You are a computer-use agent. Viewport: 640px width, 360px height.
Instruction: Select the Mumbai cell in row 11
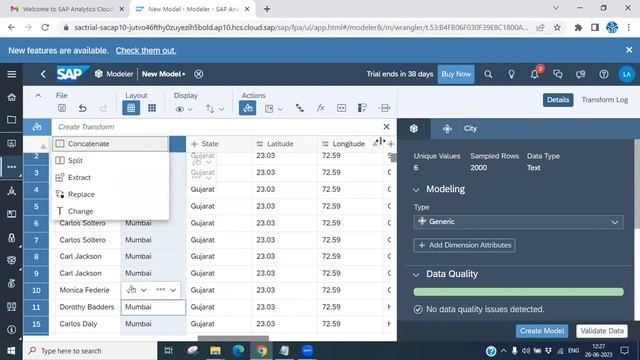tap(153, 307)
